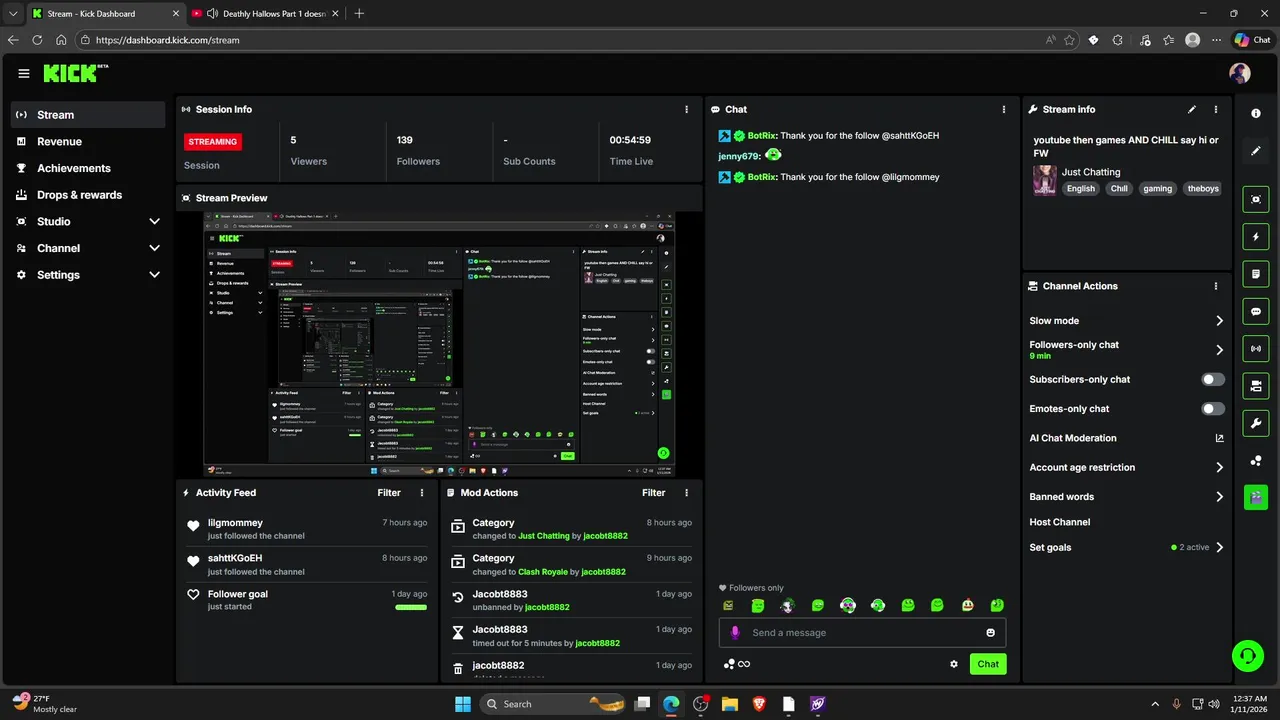
Task: Toggle the document widget icon in right sidebar
Action: (1256, 274)
